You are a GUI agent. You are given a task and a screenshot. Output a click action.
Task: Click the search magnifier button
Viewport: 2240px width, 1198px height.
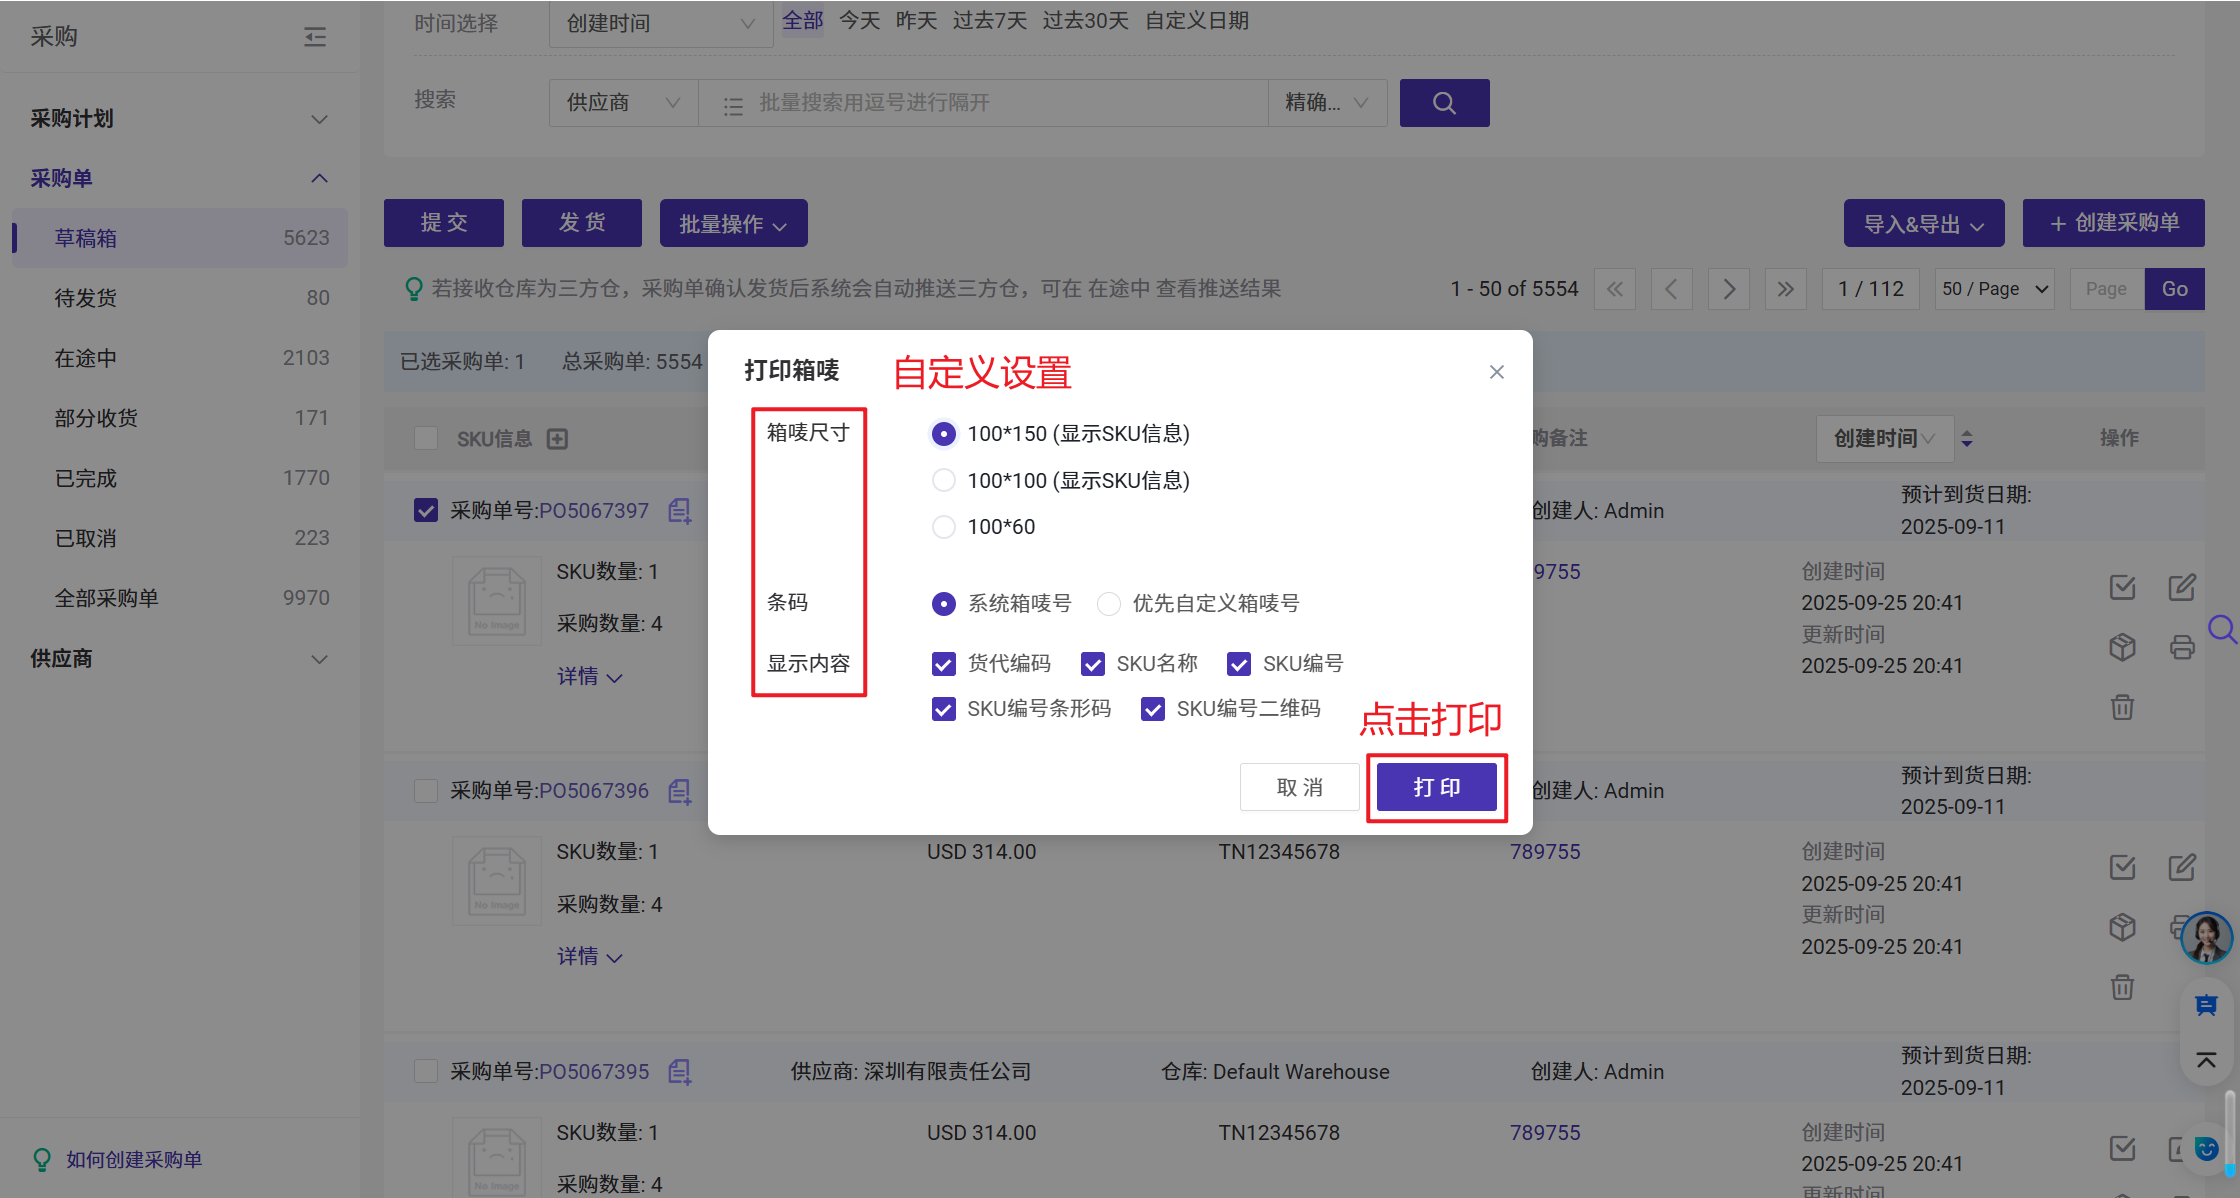pos(1443,103)
